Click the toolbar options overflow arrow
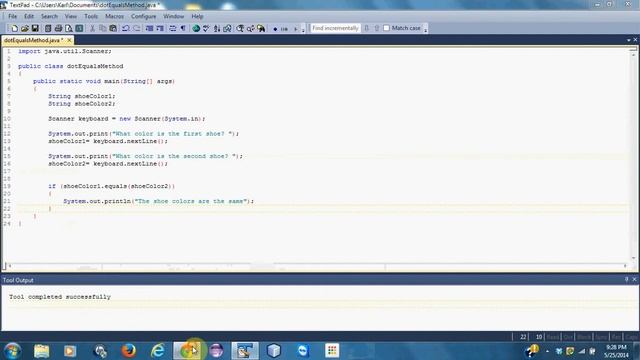 tap(303, 29)
